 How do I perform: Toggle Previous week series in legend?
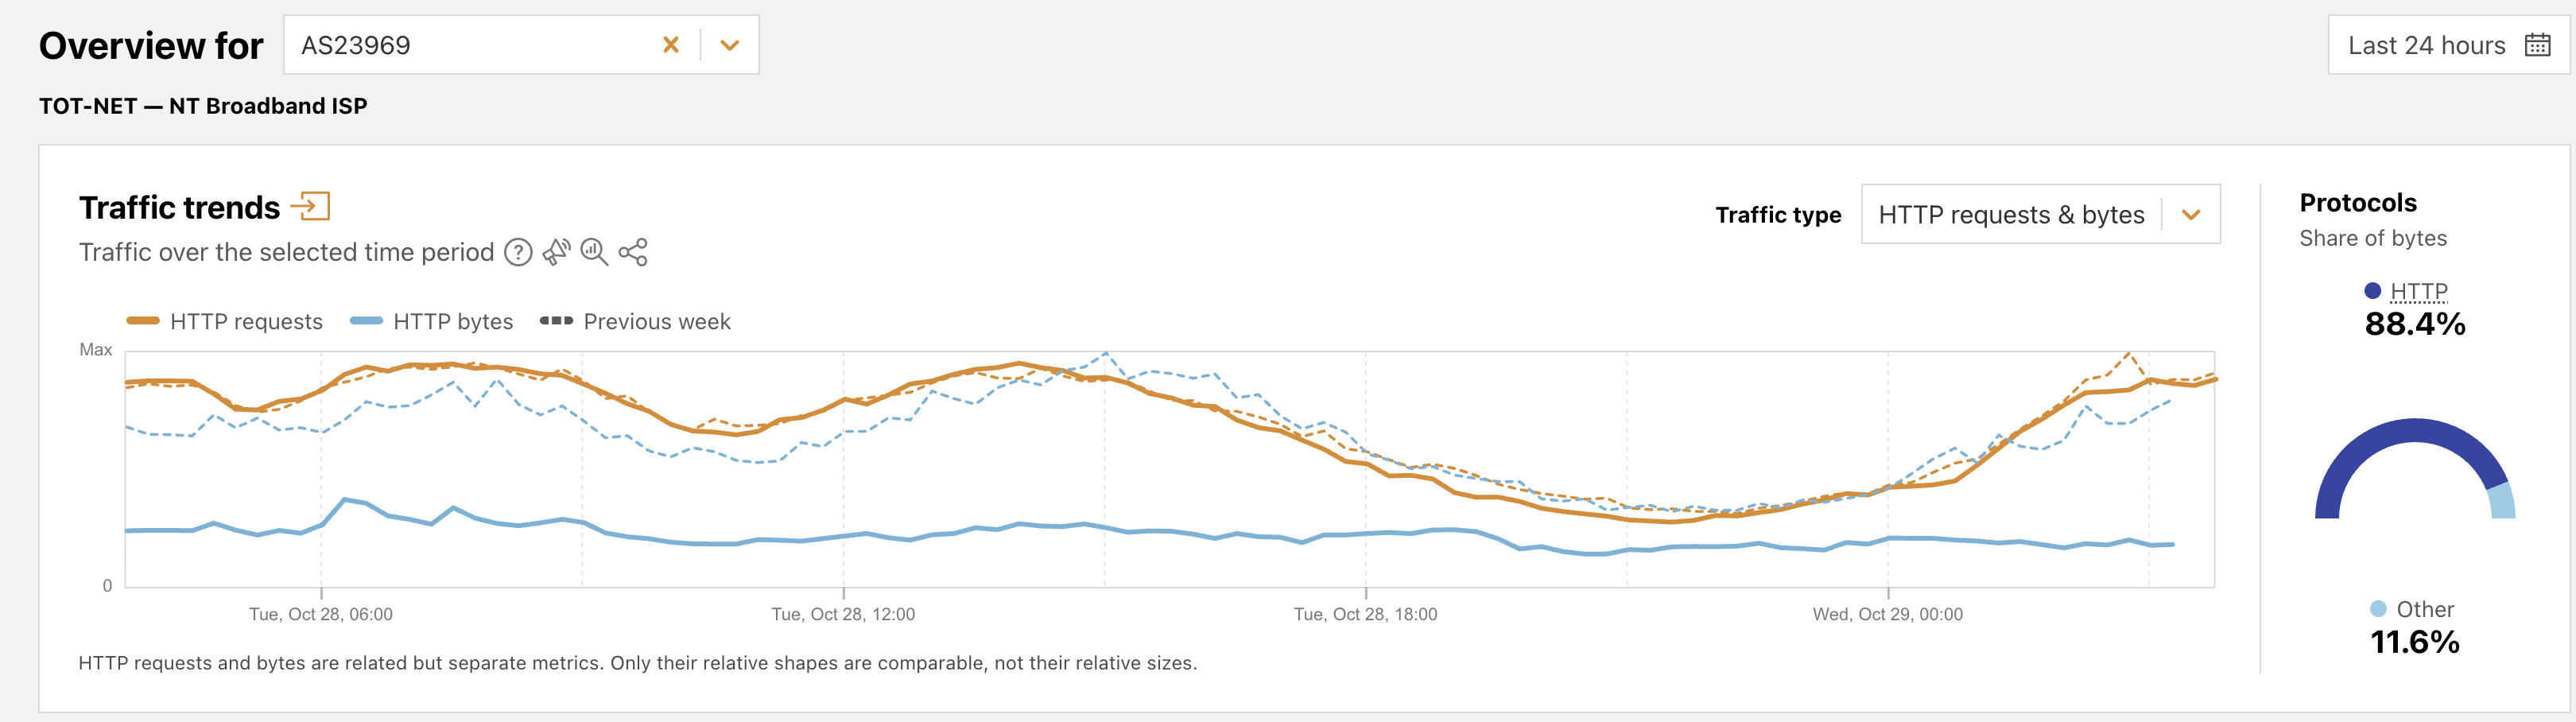[635, 321]
